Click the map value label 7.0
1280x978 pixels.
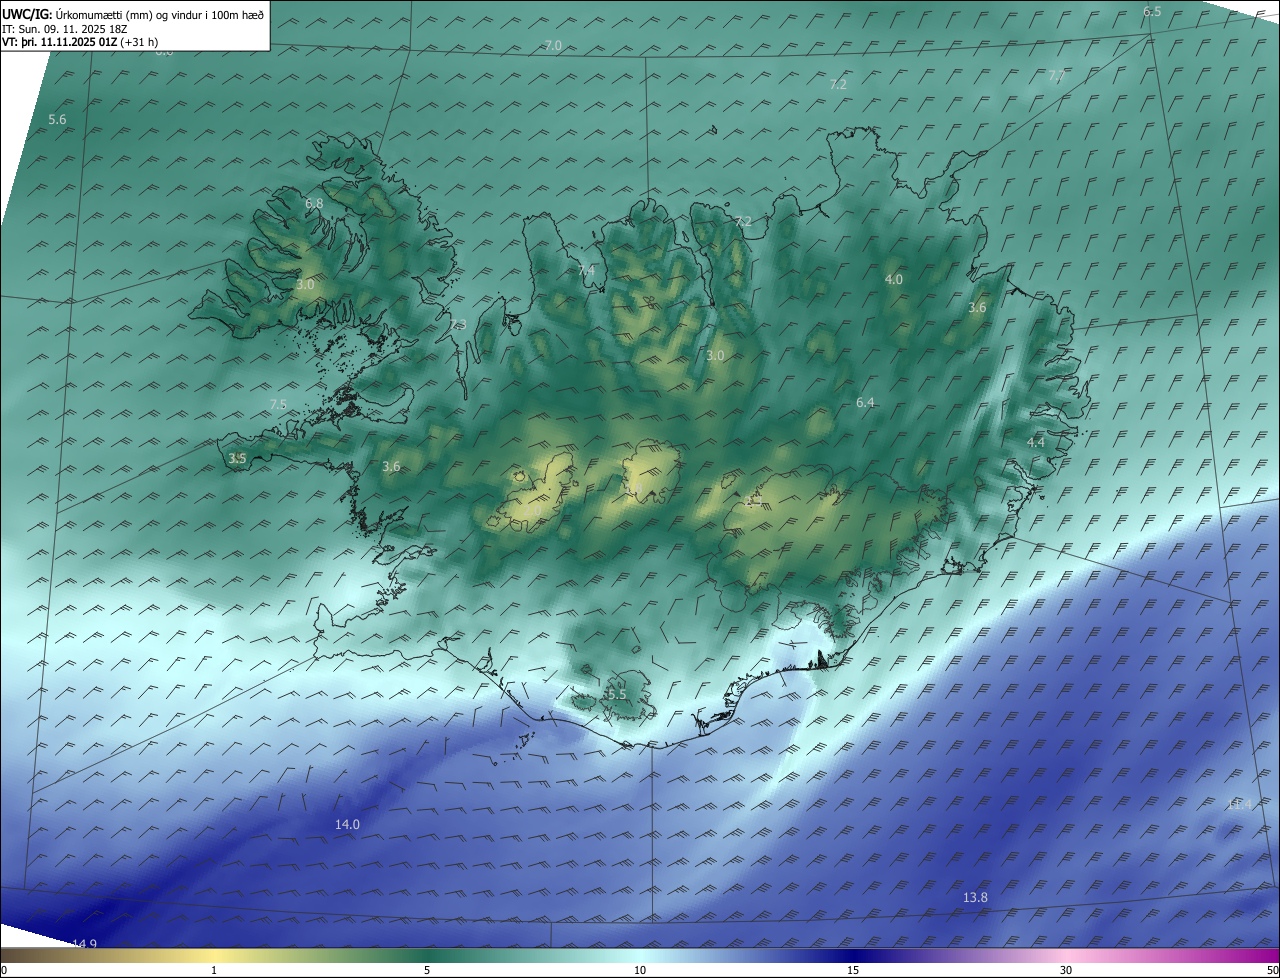[x=553, y=46]
